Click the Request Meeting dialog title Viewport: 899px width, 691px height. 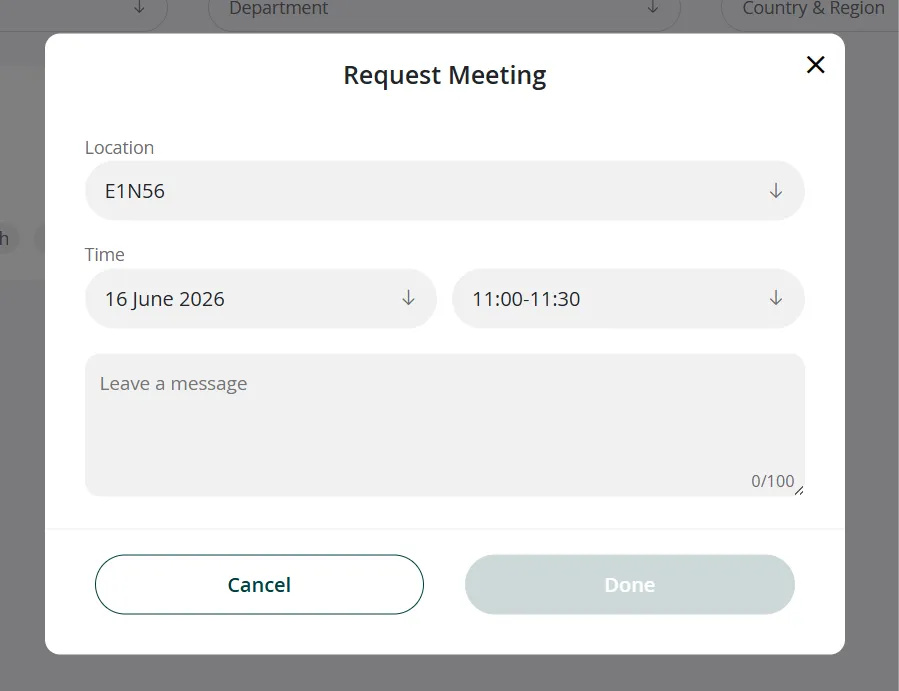coord(444,75)
